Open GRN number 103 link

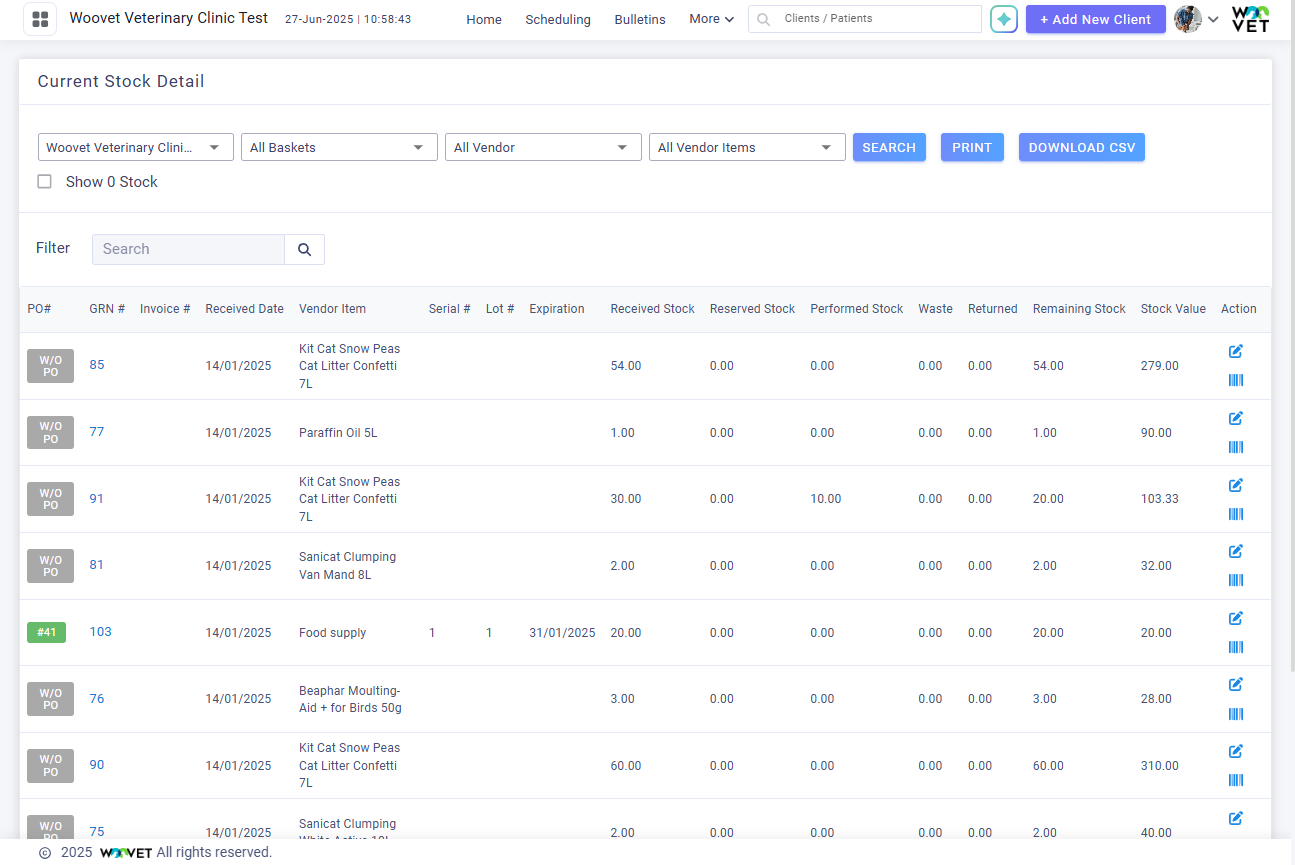(x=102, y=631)
